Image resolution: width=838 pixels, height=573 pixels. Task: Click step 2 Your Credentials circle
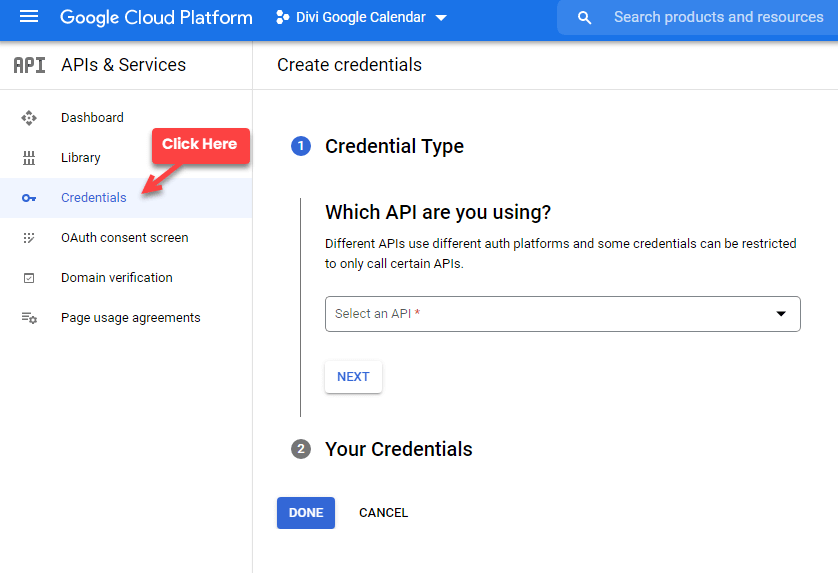point(301,449)
